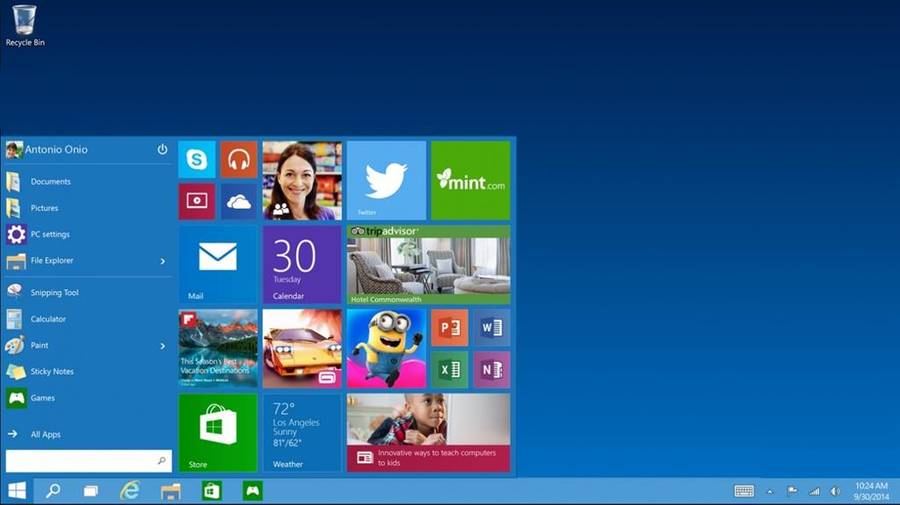Image resolution: width=900 pixels, height=505 pixels.
Task: Expand the Paint jump list arrow
Action: 163,346
